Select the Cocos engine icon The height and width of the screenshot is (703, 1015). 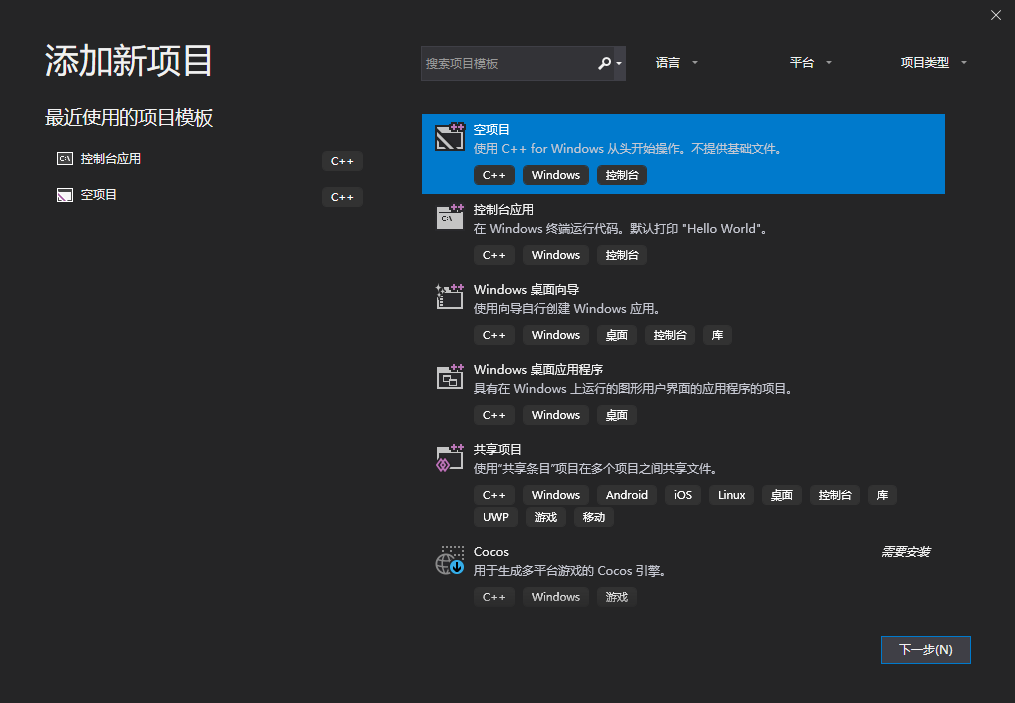click(x=449, y=561)
